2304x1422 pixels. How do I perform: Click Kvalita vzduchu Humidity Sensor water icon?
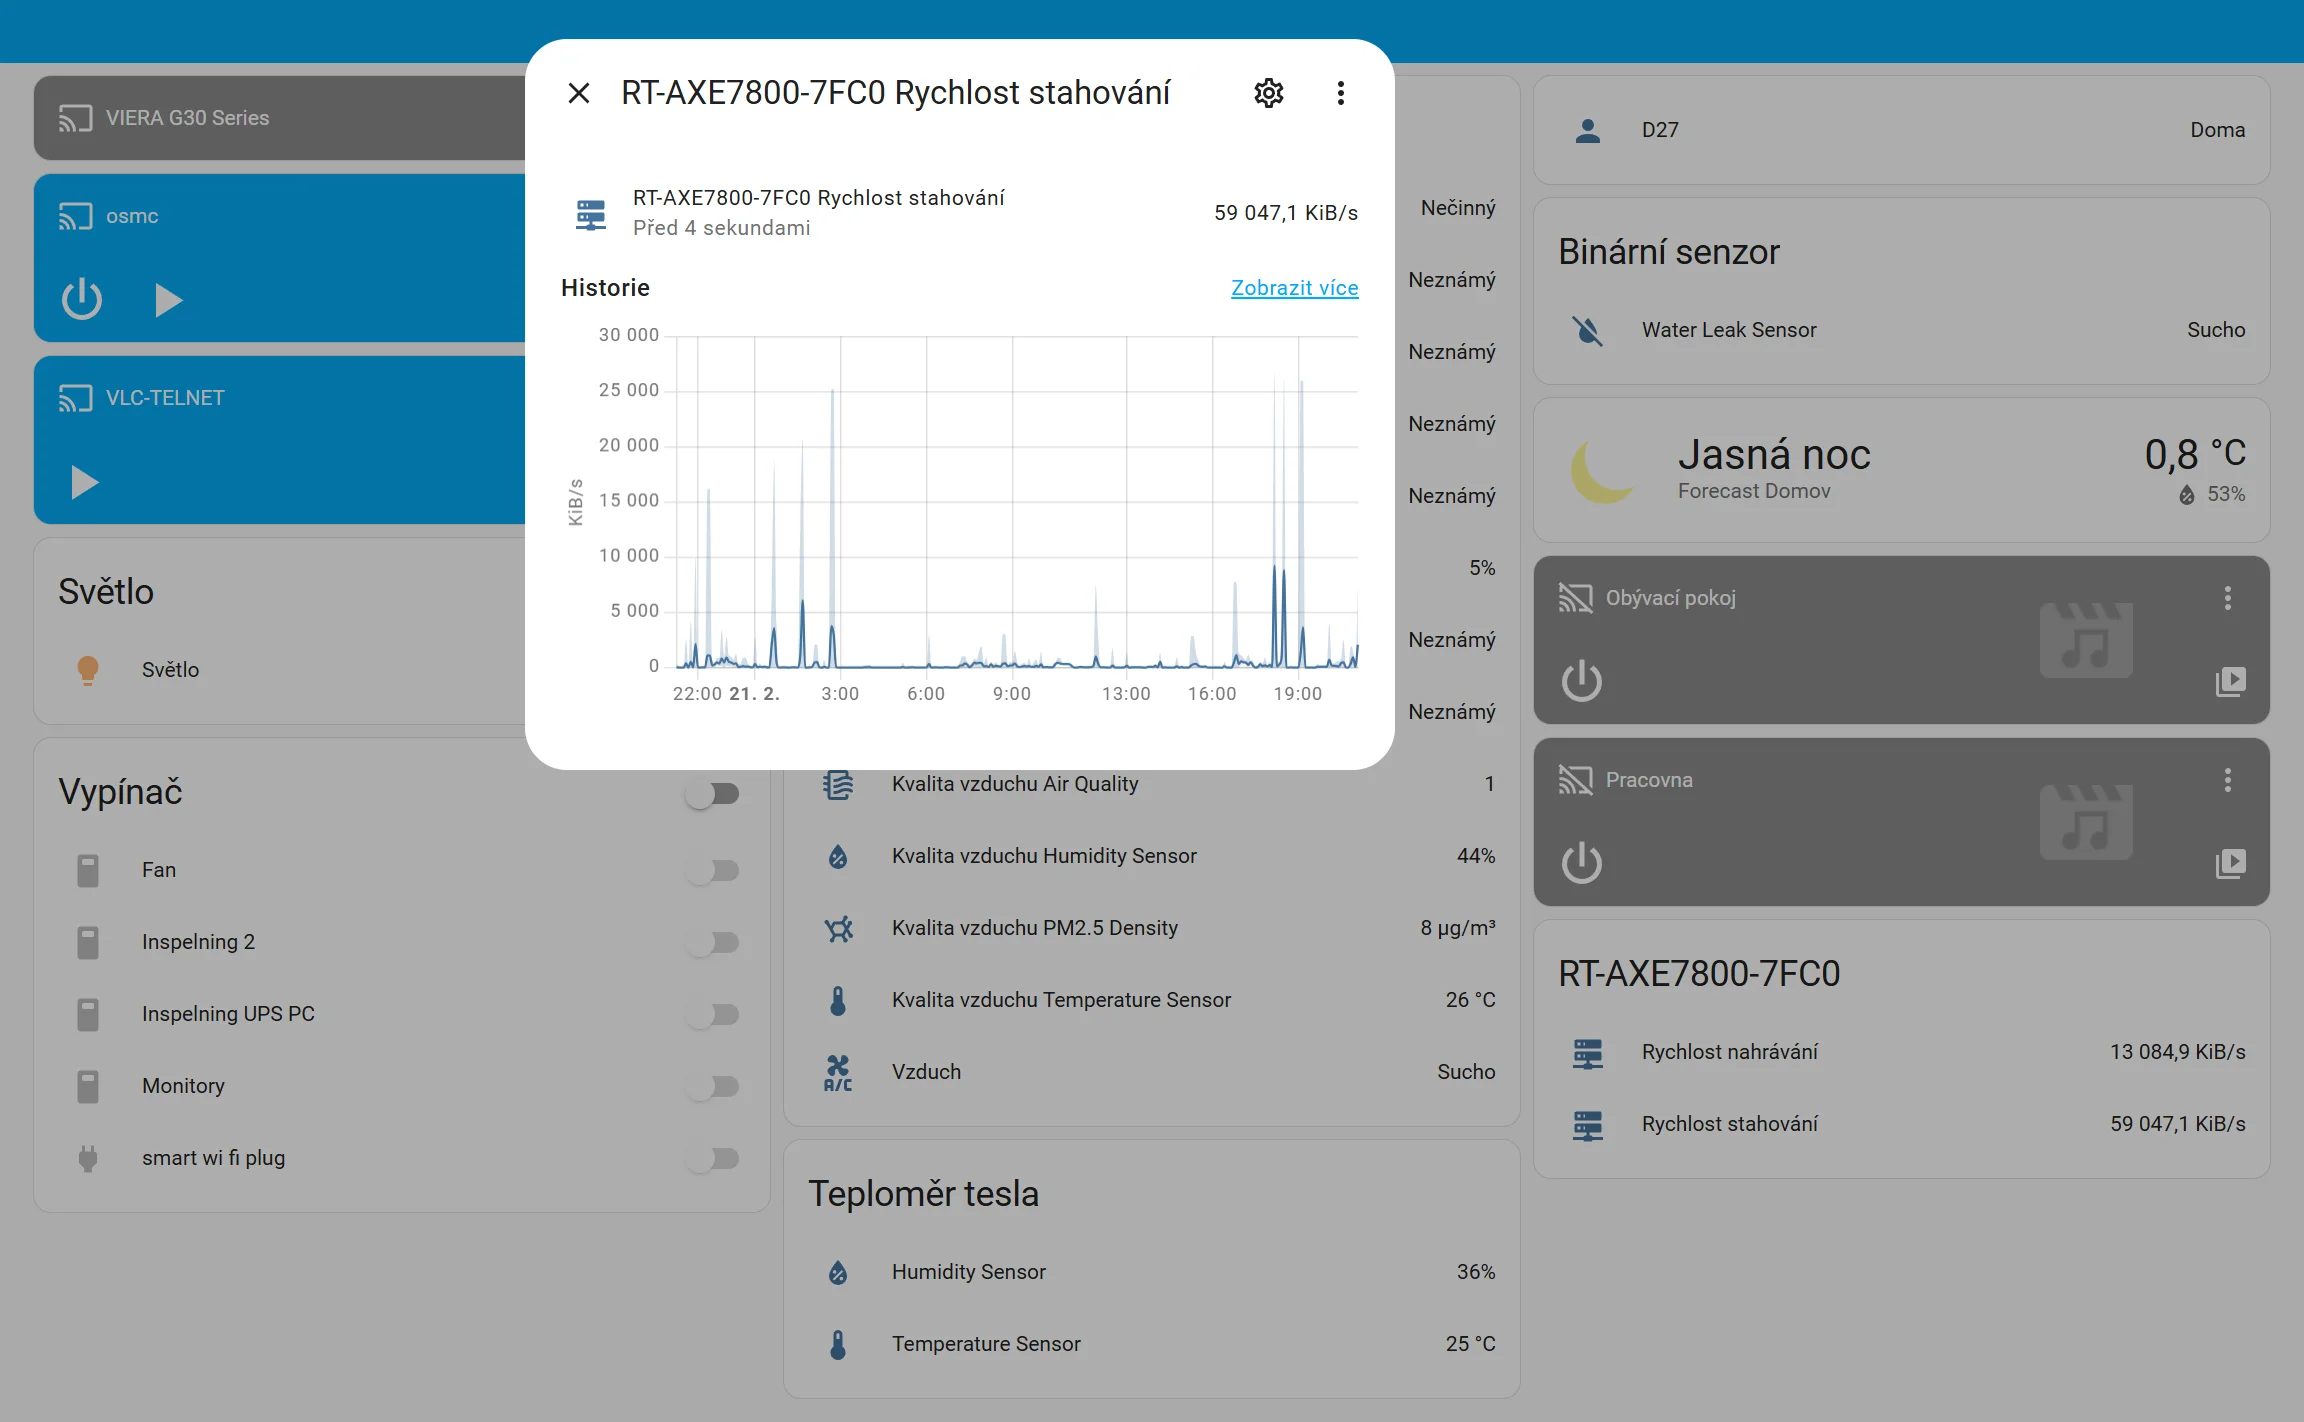tap(838, 856)
